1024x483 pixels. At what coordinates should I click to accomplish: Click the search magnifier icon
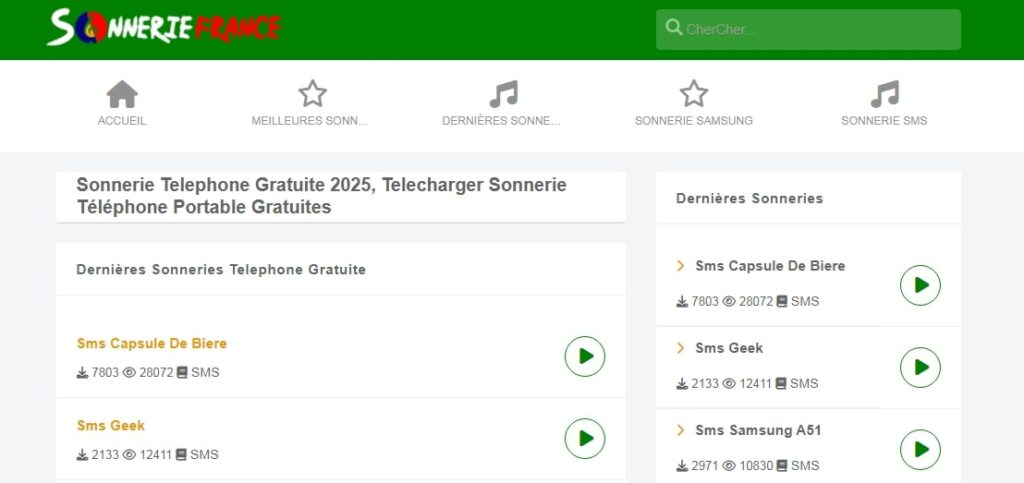point(674,28)
